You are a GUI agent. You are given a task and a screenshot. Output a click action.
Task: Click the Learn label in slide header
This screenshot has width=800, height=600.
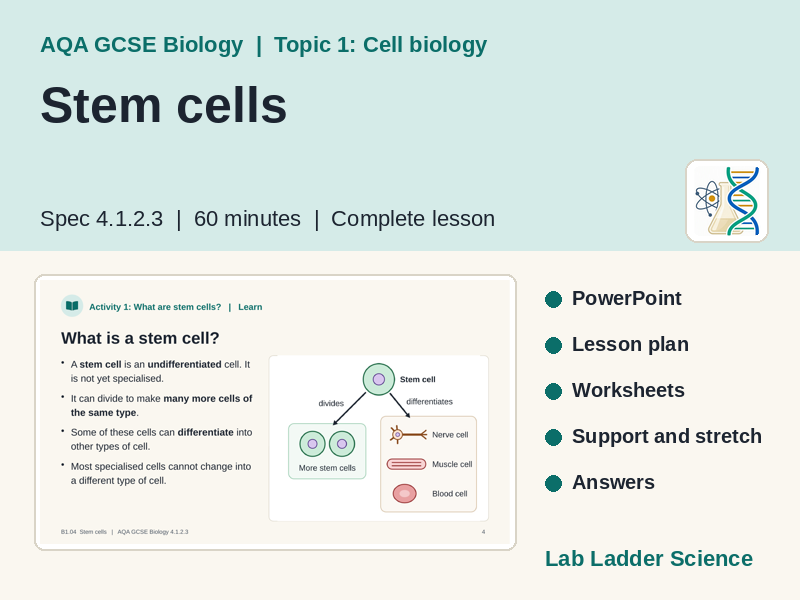tap(250, 307)
